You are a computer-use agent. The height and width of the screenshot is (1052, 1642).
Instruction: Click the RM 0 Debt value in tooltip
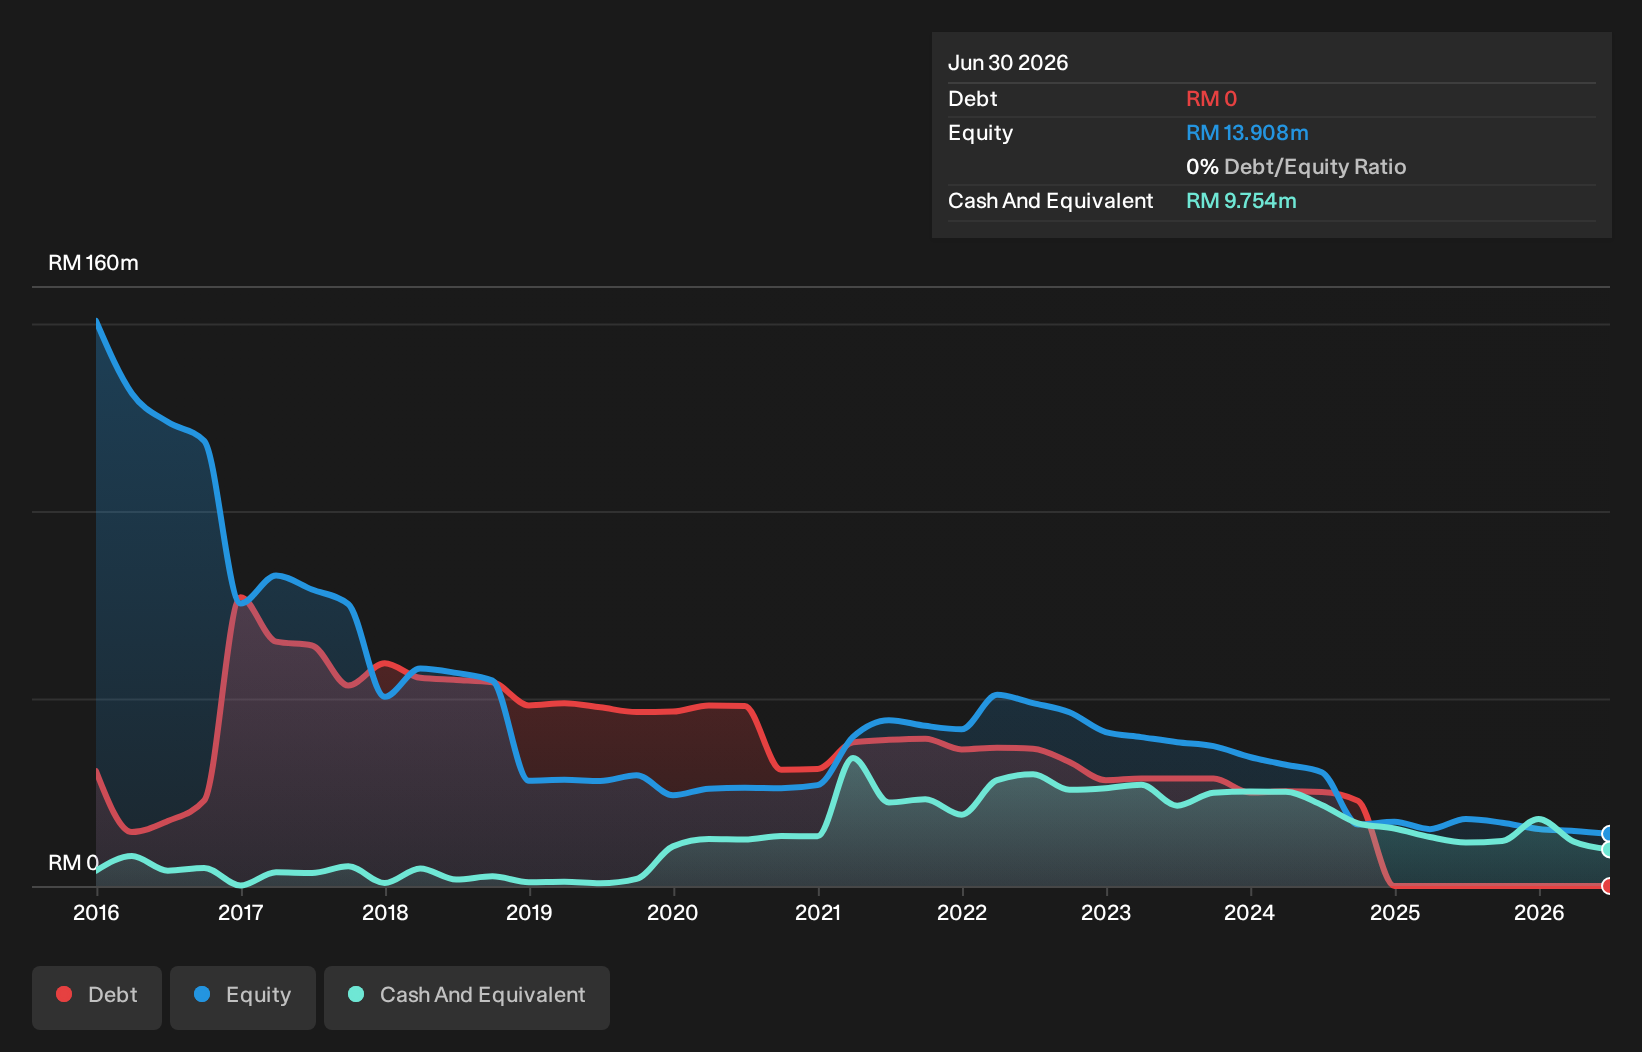[1211, 99]
